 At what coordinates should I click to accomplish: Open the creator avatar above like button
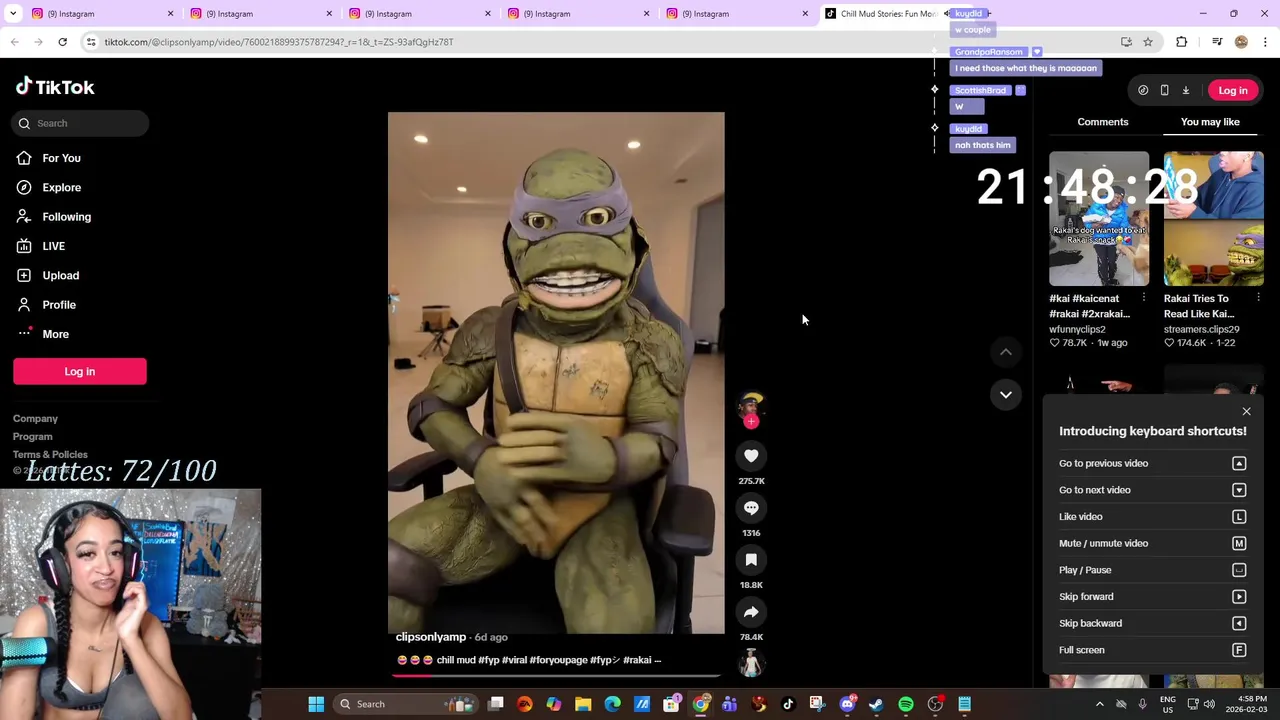[751, 405]
